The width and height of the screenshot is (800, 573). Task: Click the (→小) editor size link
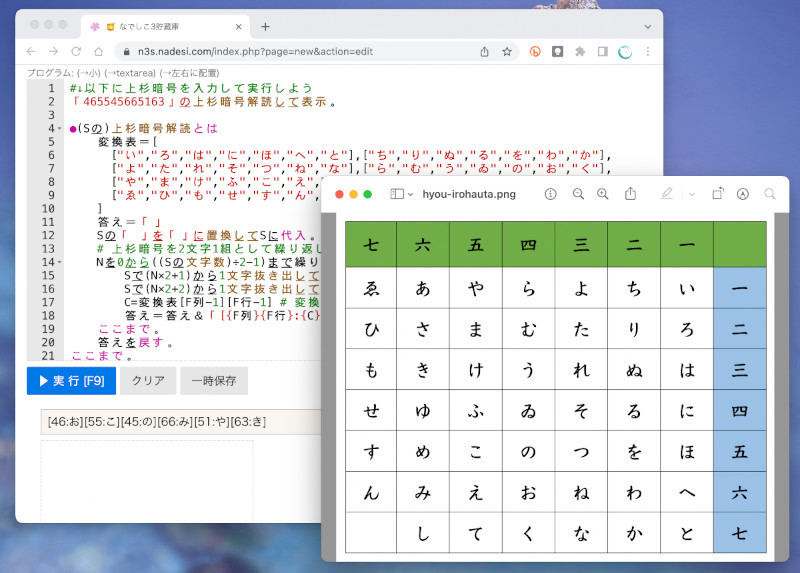pos(89,73)
